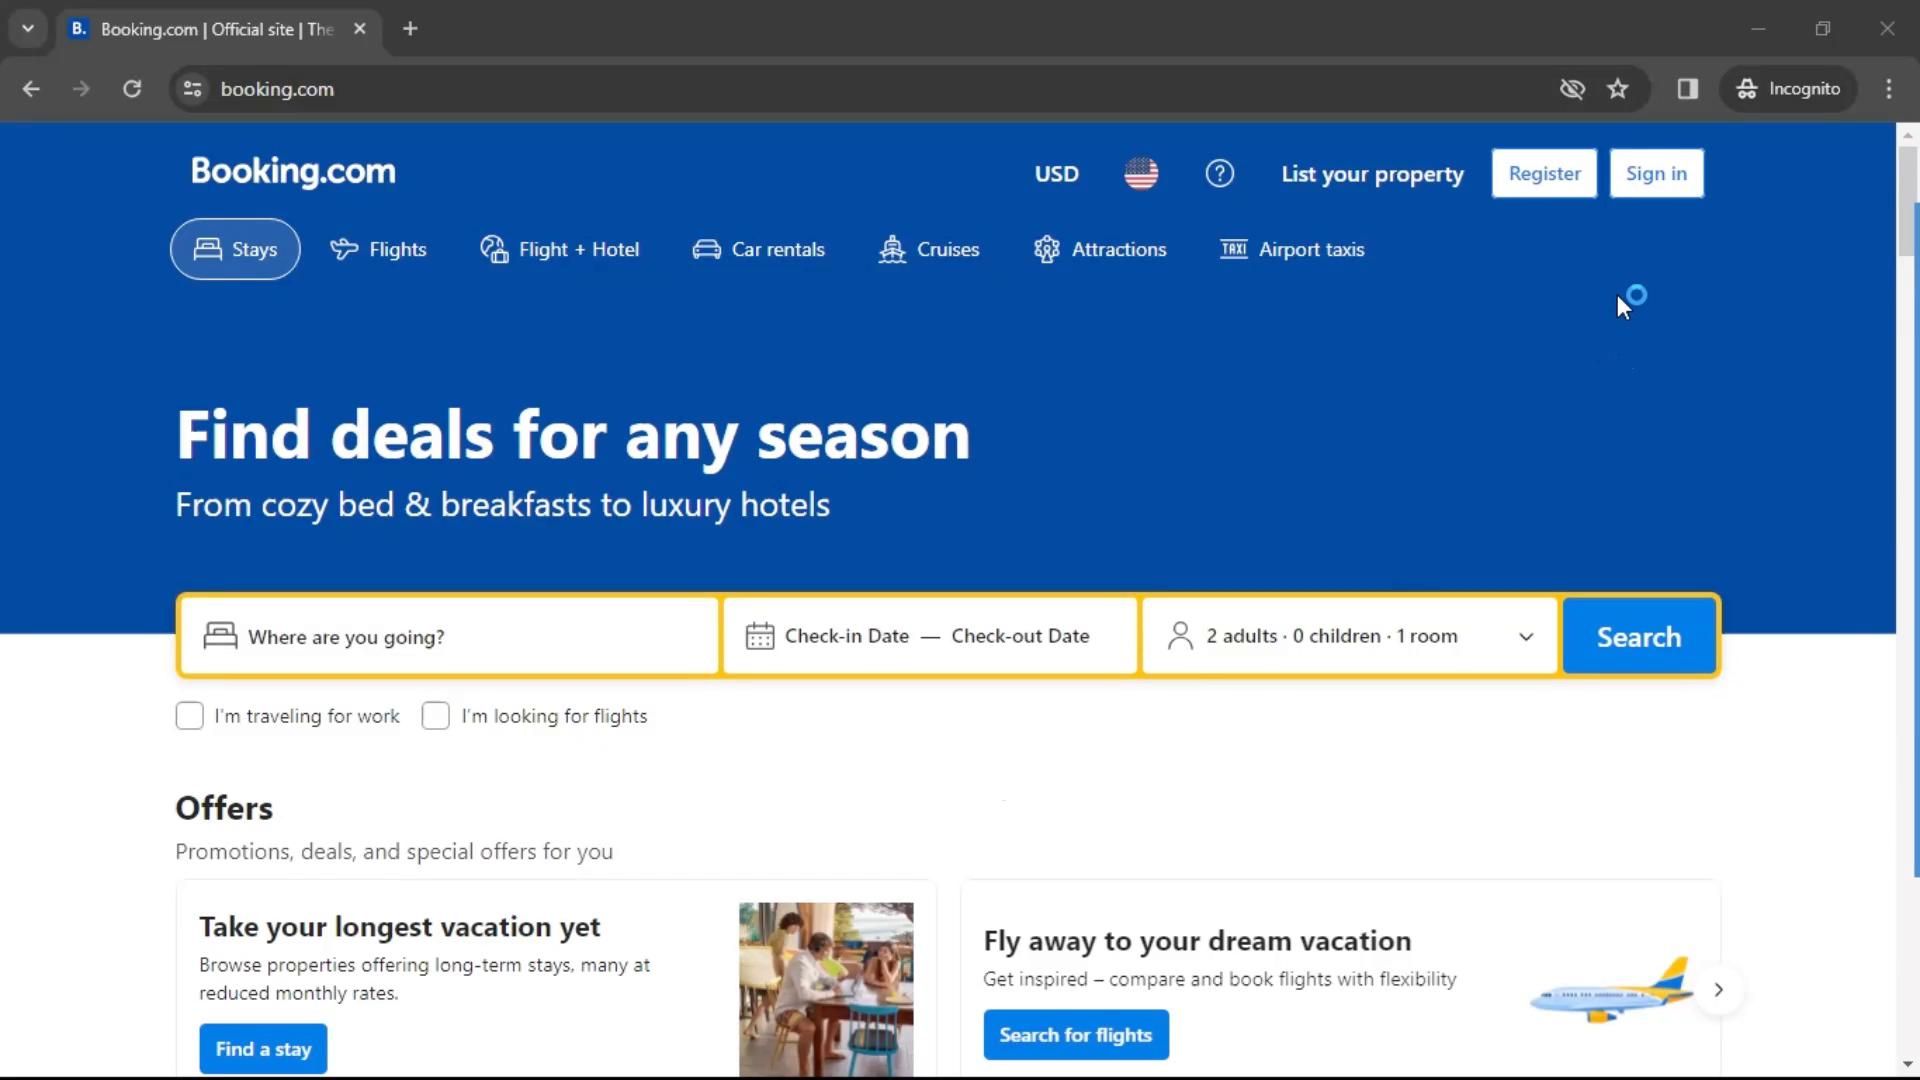
Task: Reload the booking.com page
Action: [x=132, y=89]
